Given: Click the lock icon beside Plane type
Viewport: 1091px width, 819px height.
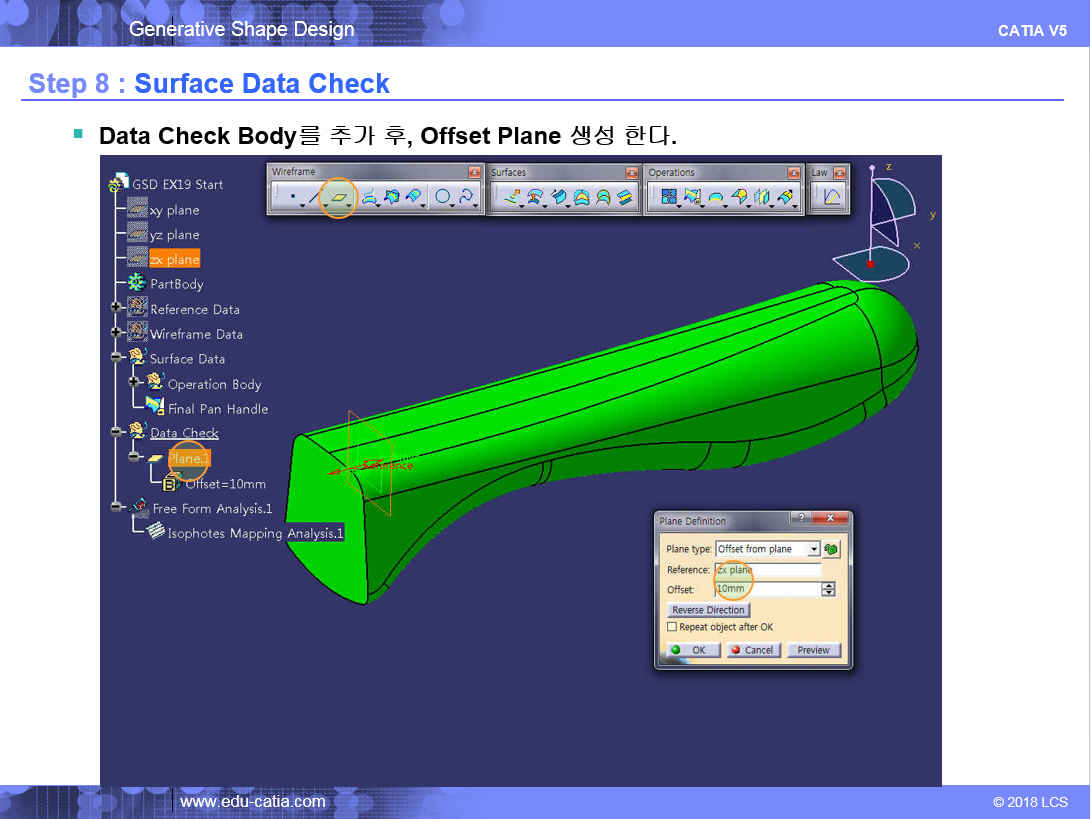Looking at the screenshot, I should [832, 549].
